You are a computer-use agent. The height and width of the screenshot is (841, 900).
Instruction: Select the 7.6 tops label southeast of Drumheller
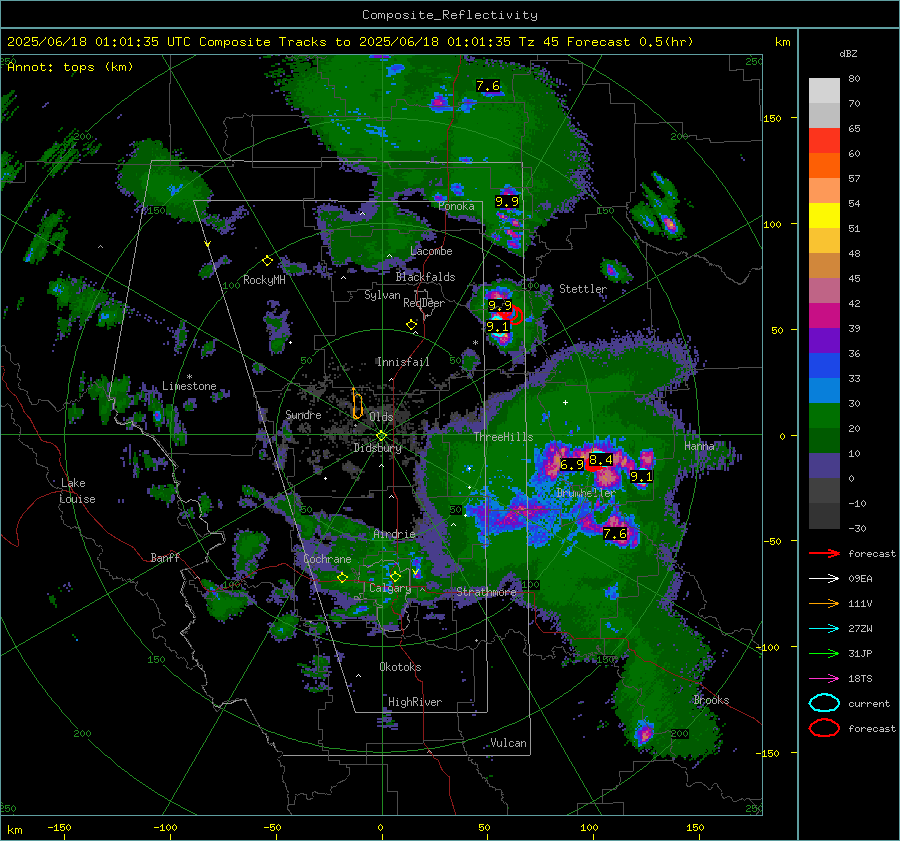615,534
